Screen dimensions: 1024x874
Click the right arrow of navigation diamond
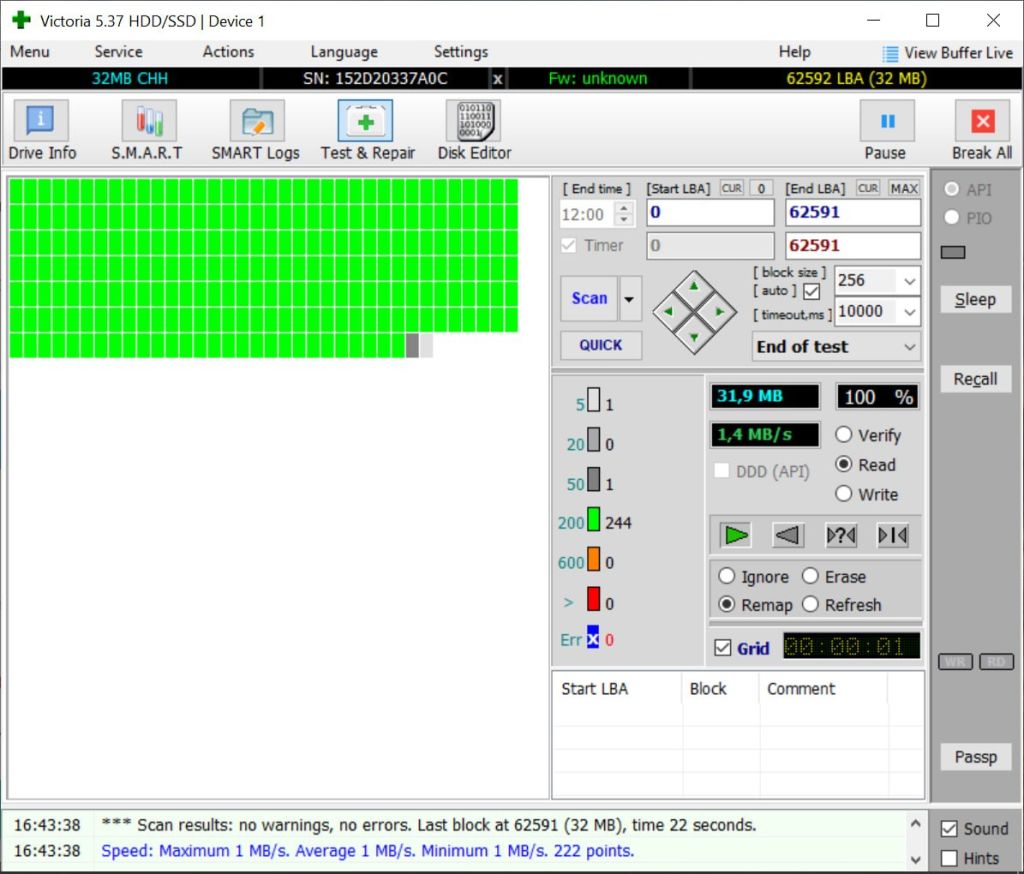point(720,312)
